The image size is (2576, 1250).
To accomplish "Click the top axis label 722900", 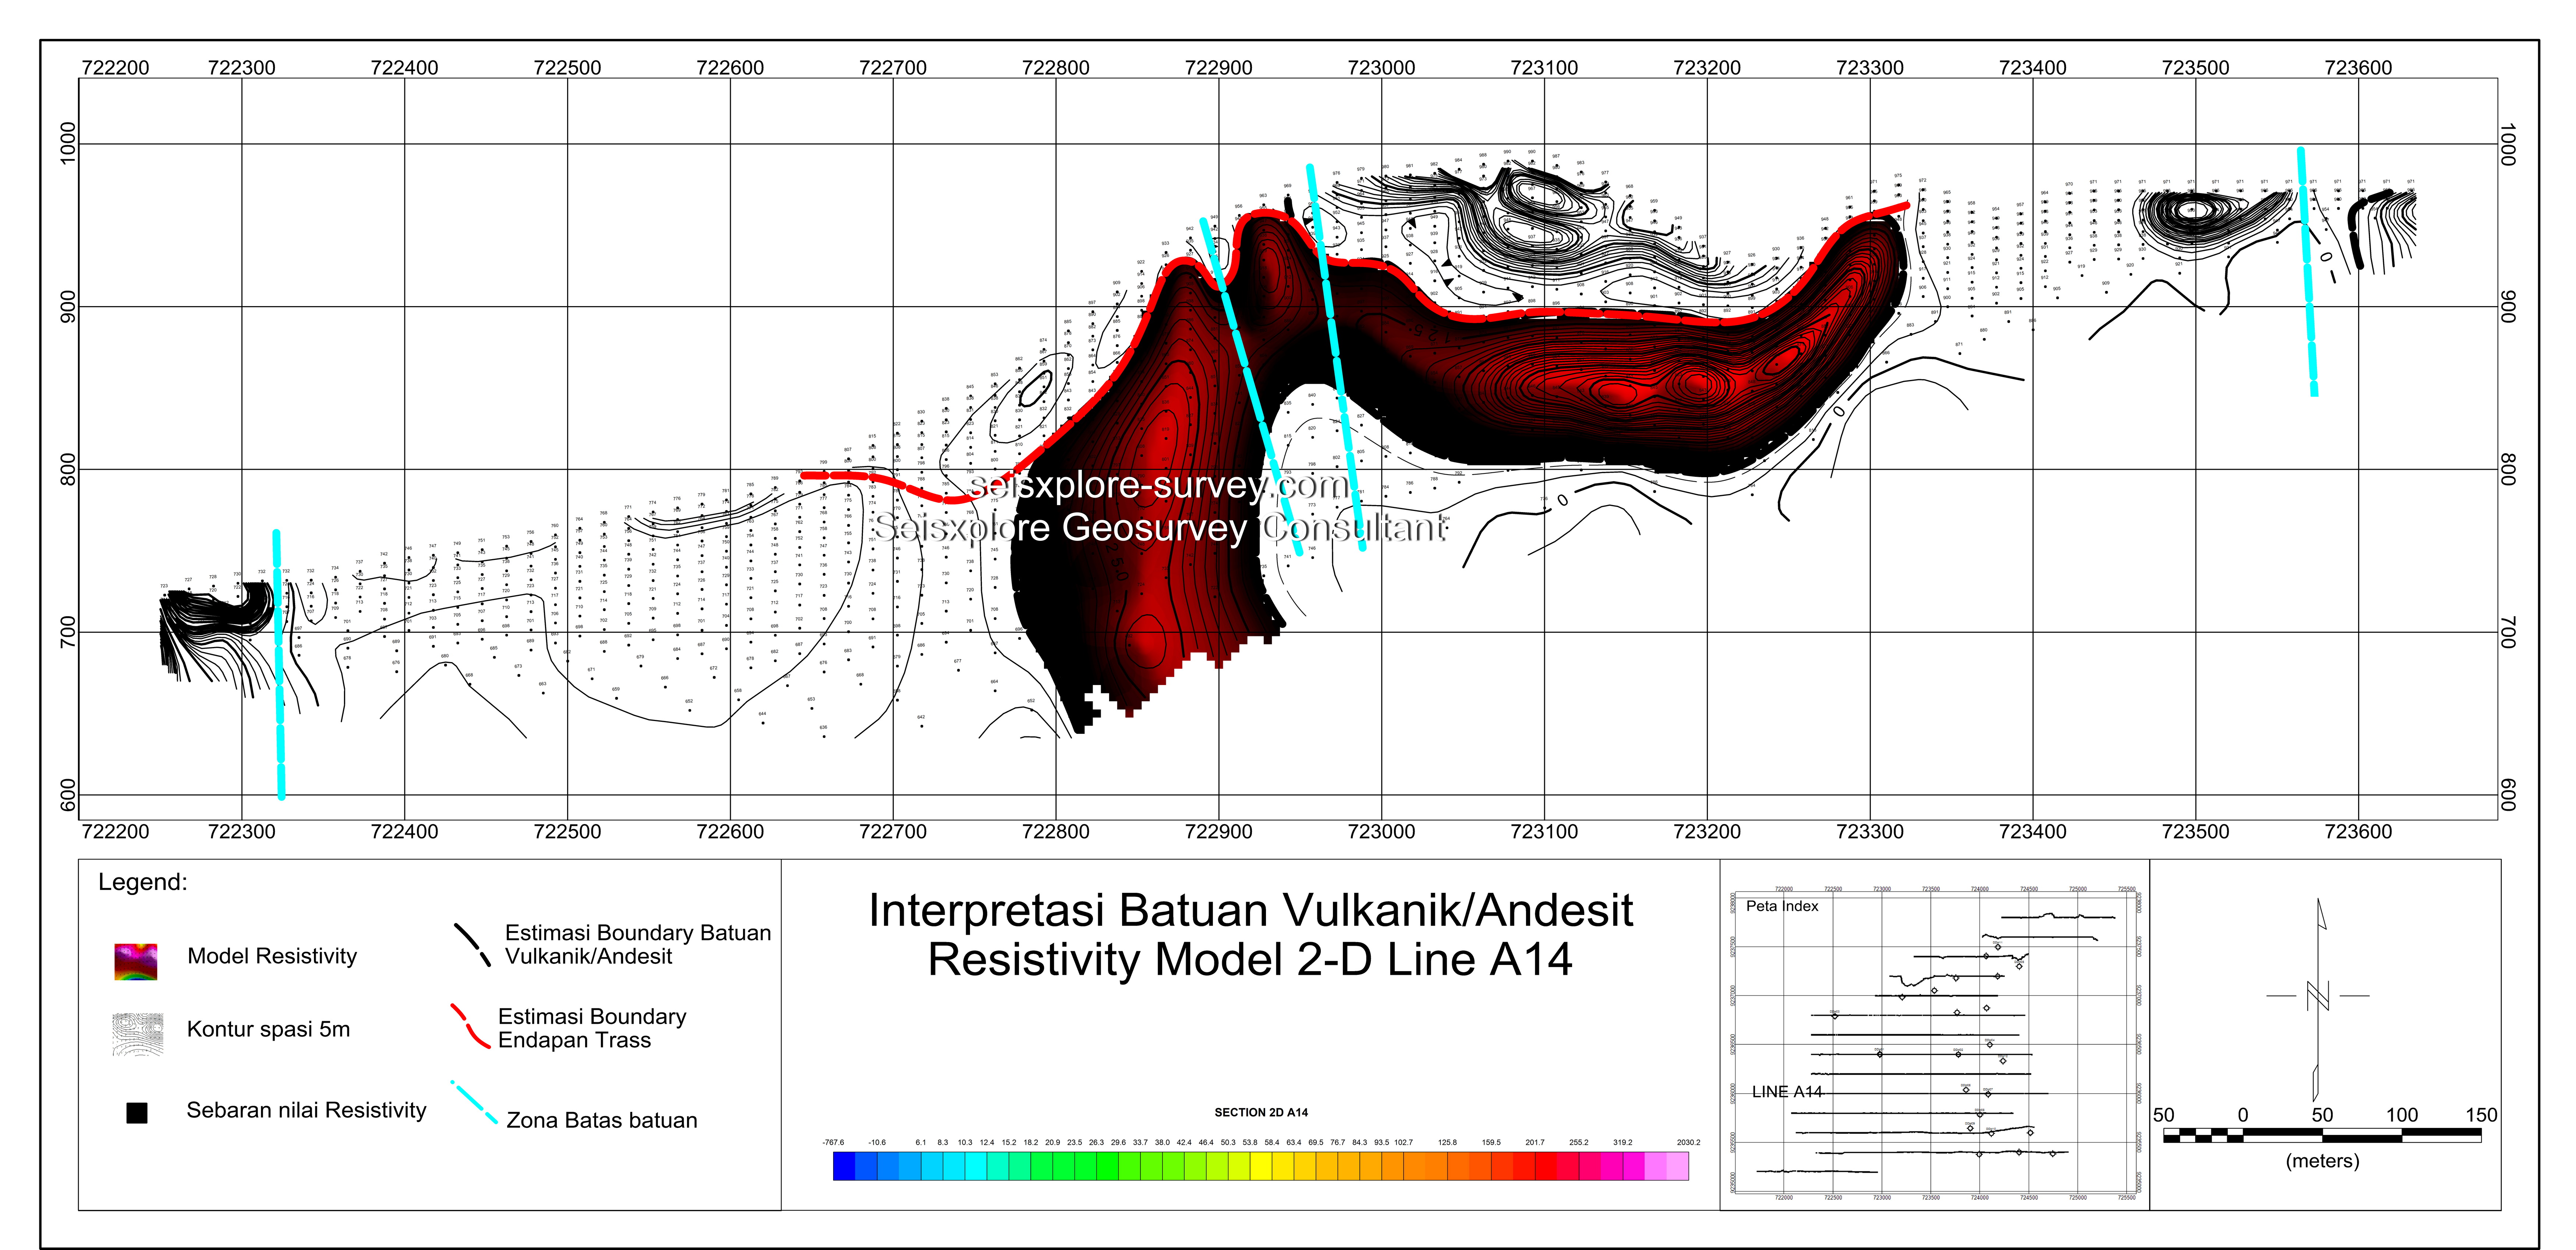I will [x=1218, y=68].
